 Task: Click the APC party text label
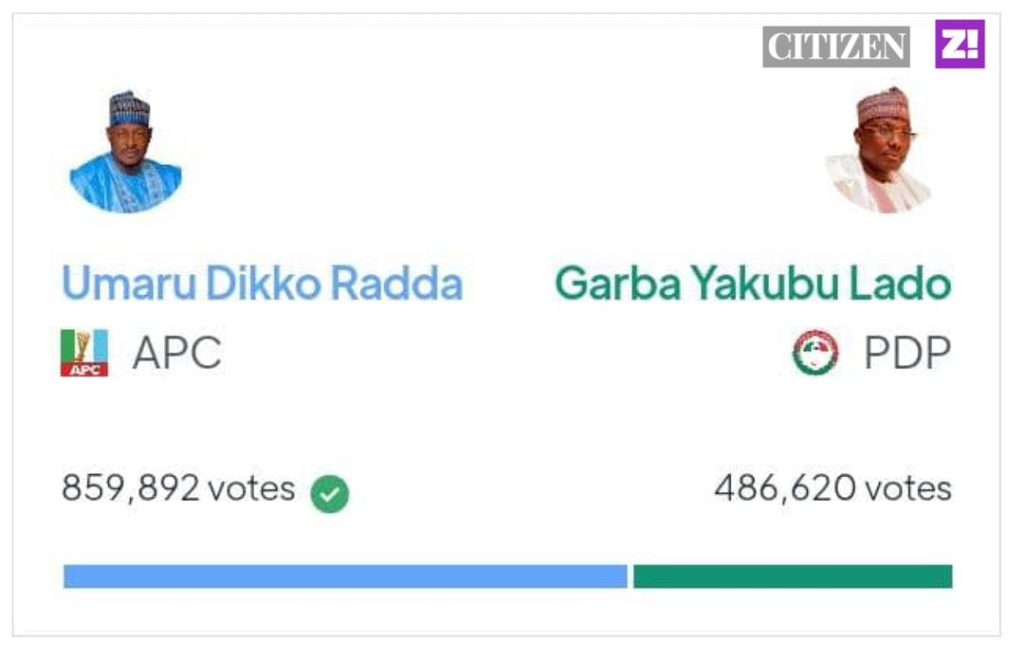click(x=177, y=353)
